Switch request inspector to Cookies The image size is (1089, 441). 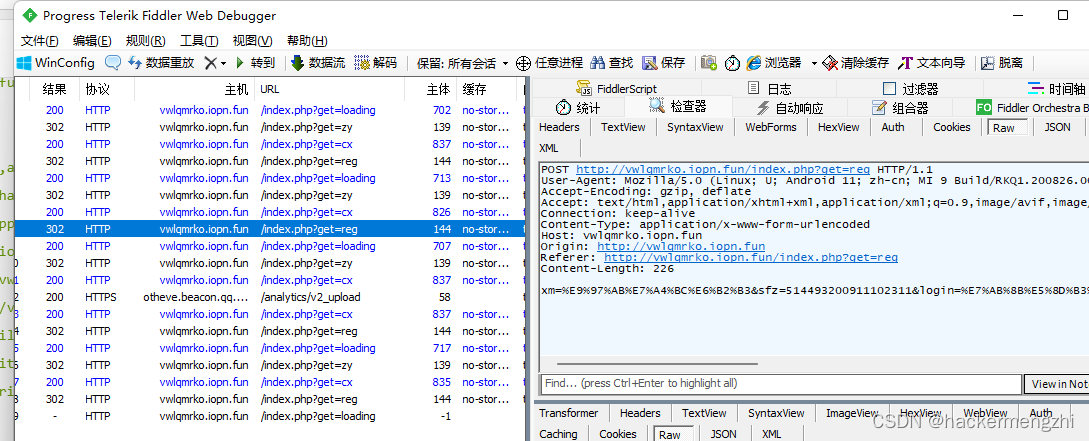click(x=951, y=127)
